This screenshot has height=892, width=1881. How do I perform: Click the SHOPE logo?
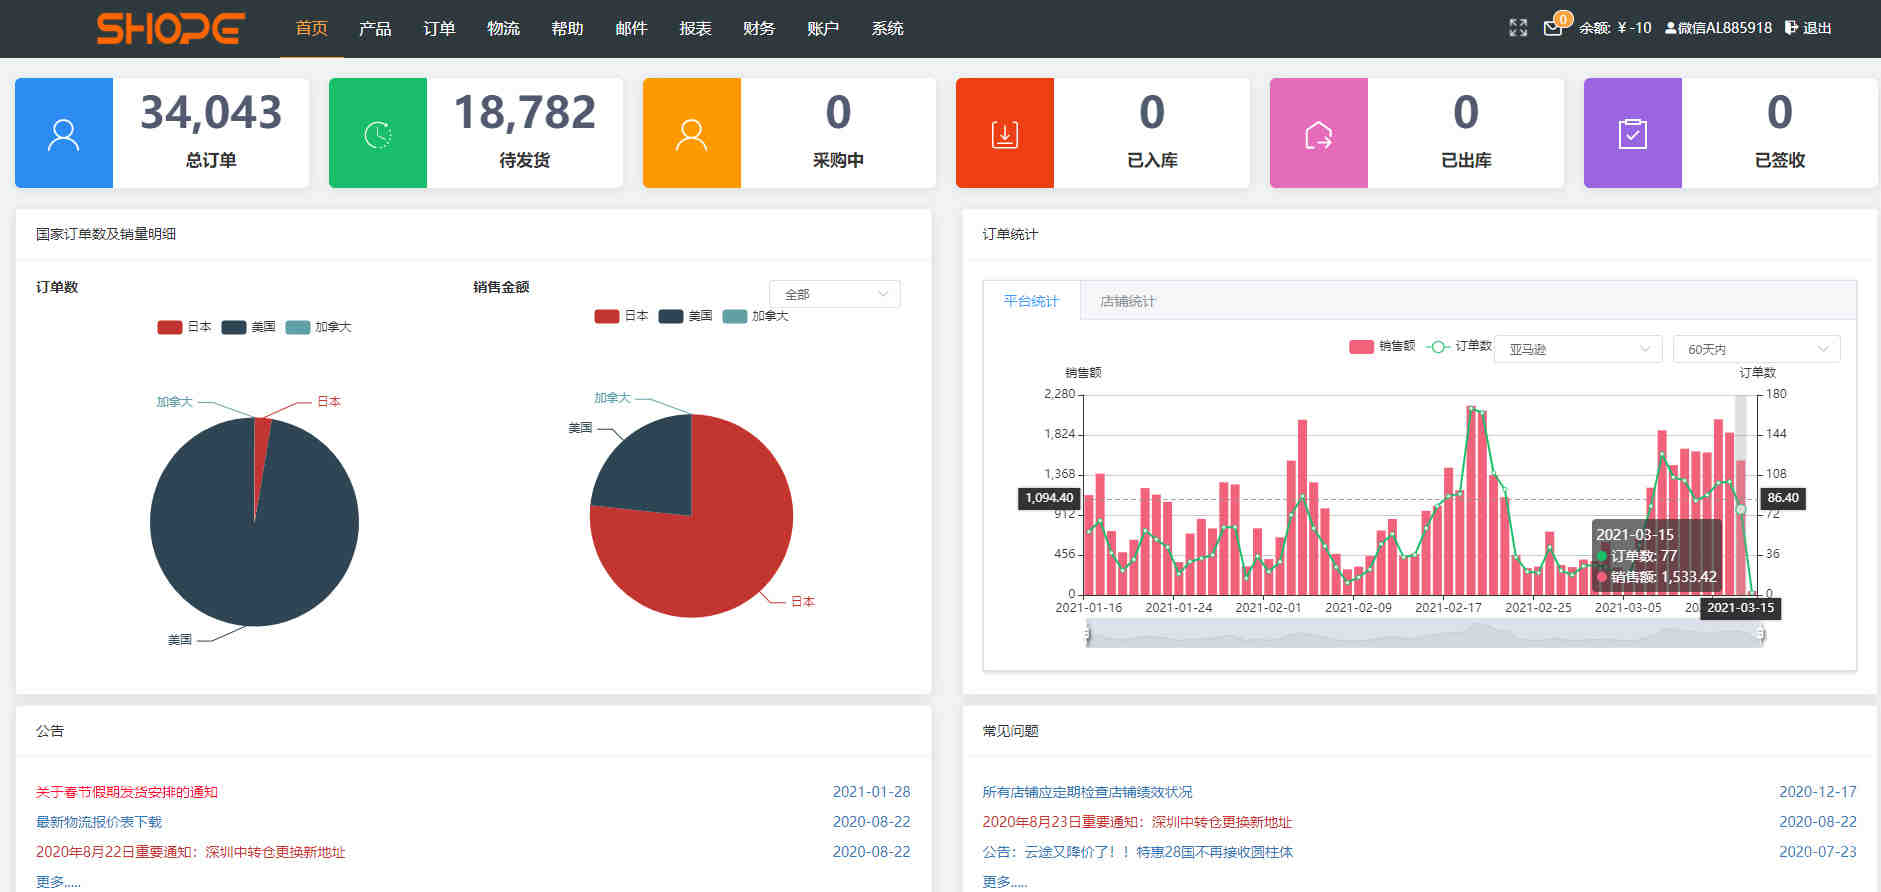click(171, 29)
